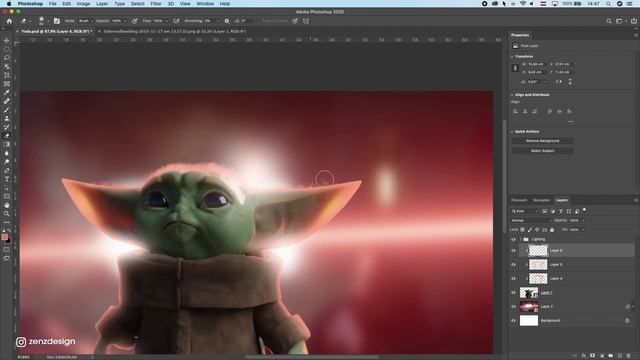640x360 pixels.
Task: Collapse the Align and Distribute section
Action: pyautogui.click(x=512, y=95)
